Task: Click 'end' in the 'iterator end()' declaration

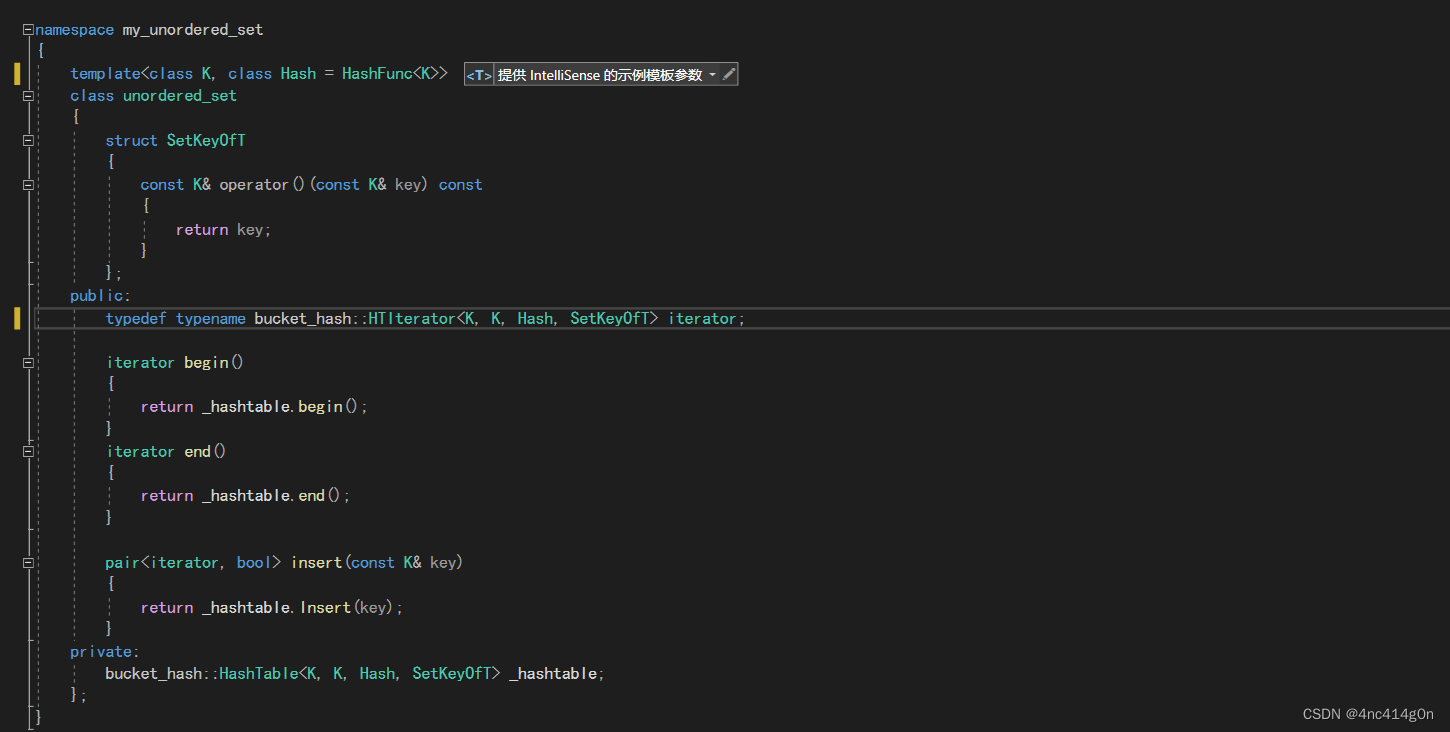Action: (x=198, y=452)
